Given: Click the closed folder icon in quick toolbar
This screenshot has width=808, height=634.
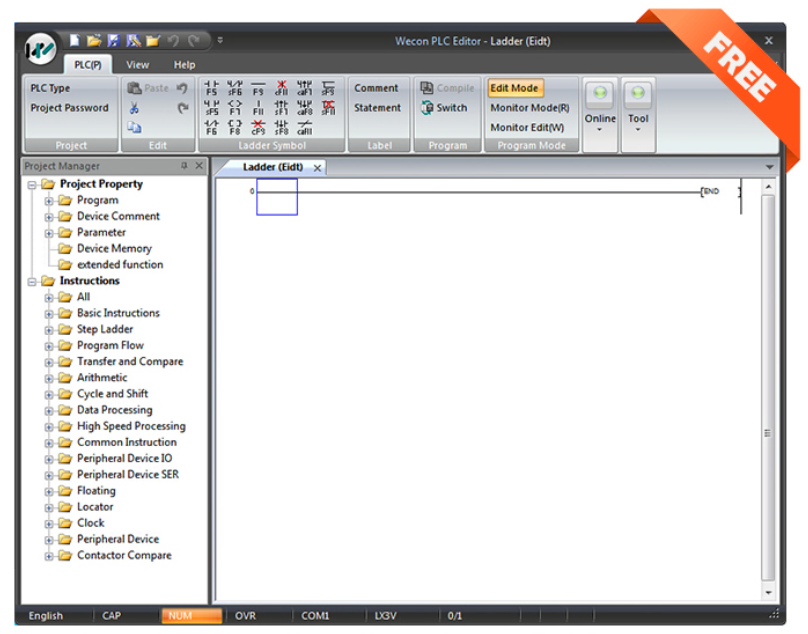Looking at the screenshot, I should pyautogui.click(x=153, y=40).
